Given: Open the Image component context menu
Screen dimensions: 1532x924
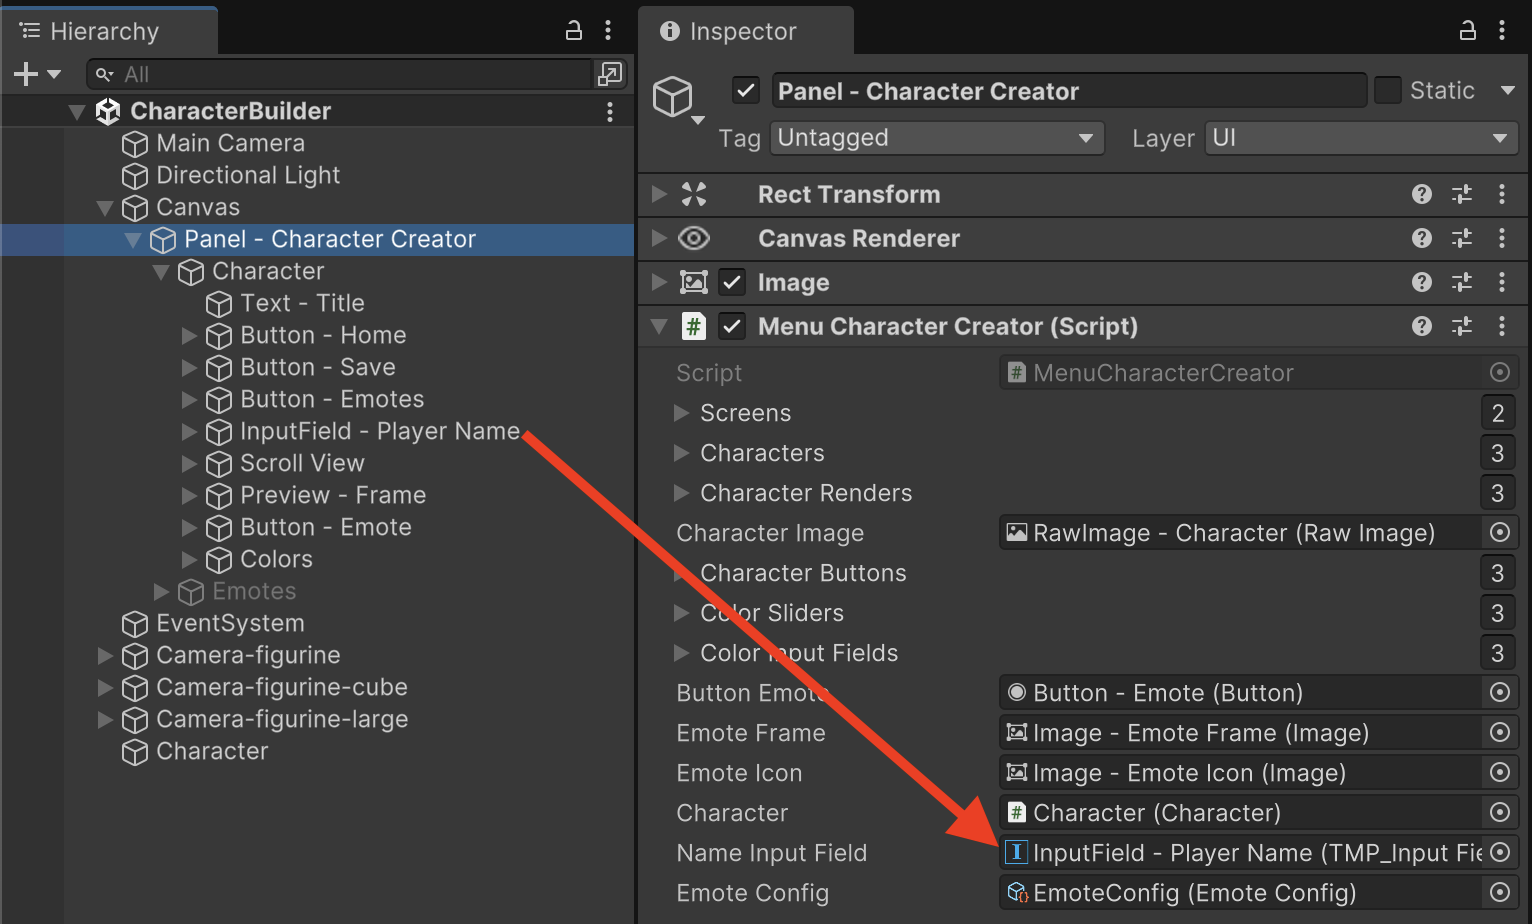Looking at the screenshot, I should (1501, 282).
